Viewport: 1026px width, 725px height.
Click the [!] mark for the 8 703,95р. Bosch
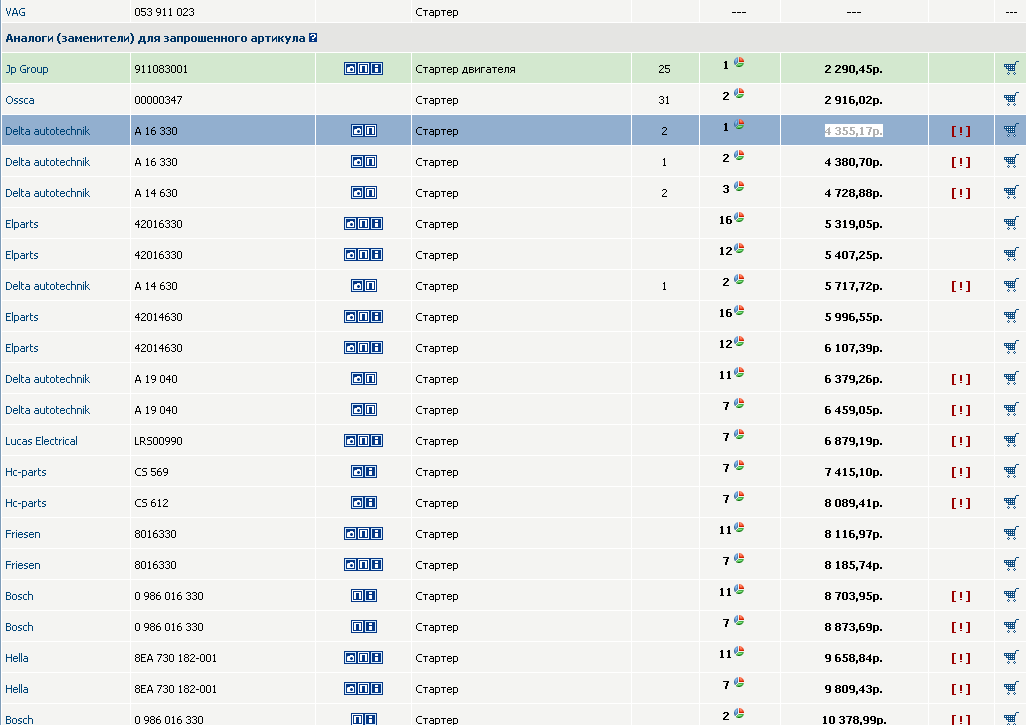coord(960,596)
